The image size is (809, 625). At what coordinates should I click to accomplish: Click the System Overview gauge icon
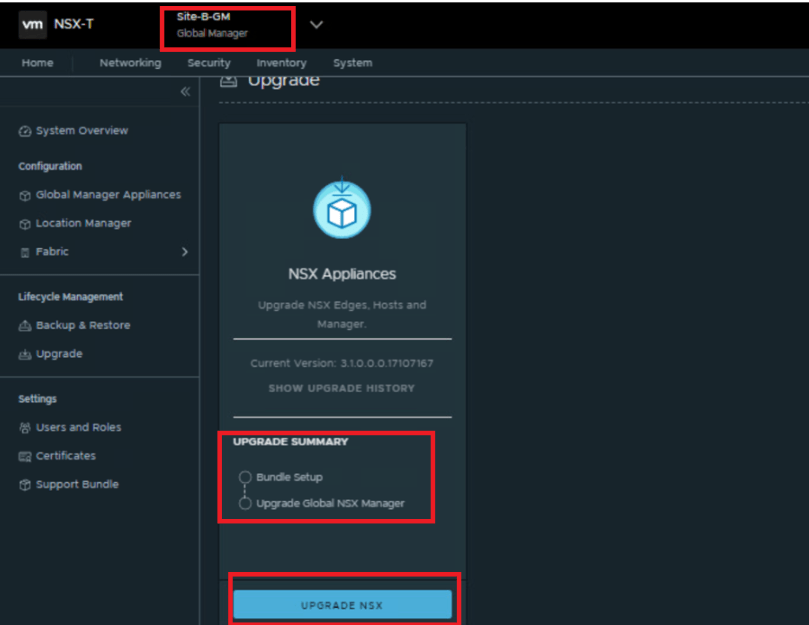(x=25, y=131)
